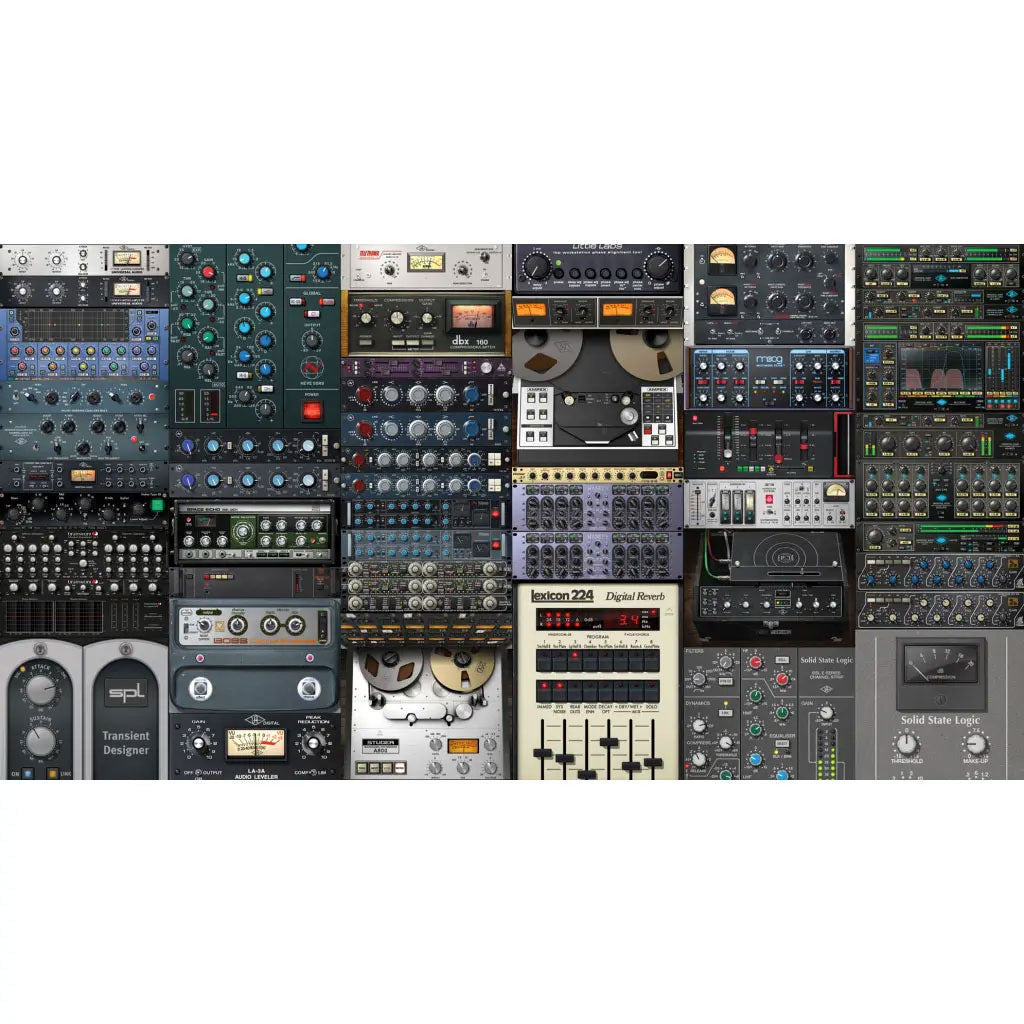This screenshot has width=1024, height=1024.
Task: Click the 'Digital Reverb' title on Lexicon
Action: pyautogui.click(x=635, y=596)
